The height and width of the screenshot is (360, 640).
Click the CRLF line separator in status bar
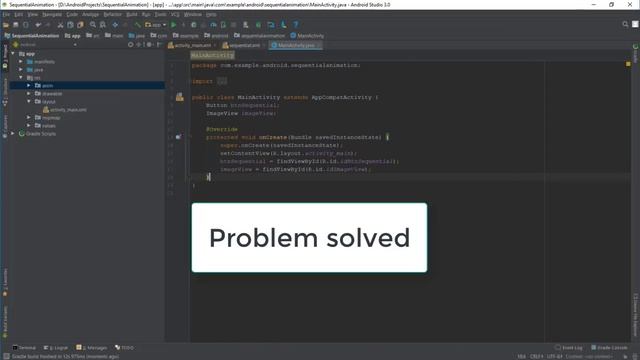(x=536, y=356)
